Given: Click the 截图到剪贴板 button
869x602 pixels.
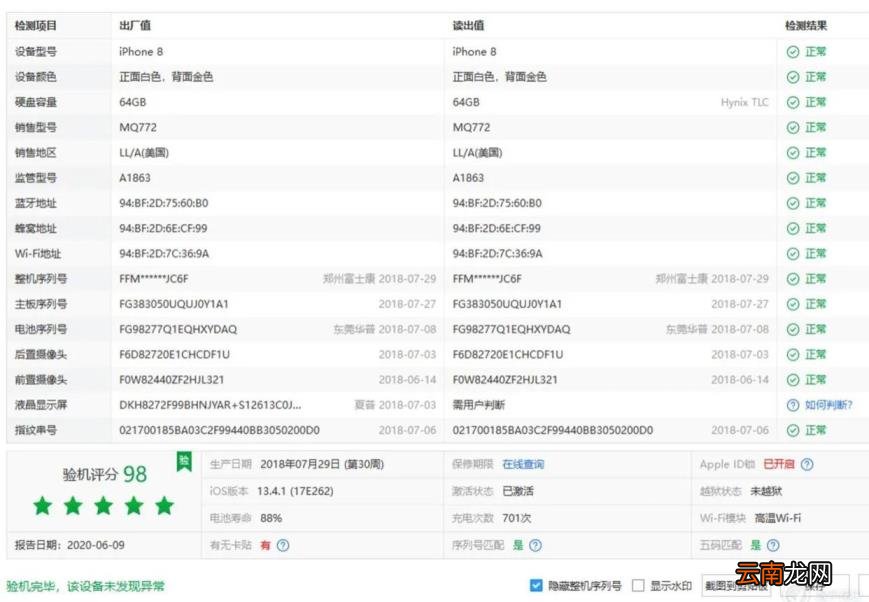Looking at the screenshot, I should tap(737, 586).
